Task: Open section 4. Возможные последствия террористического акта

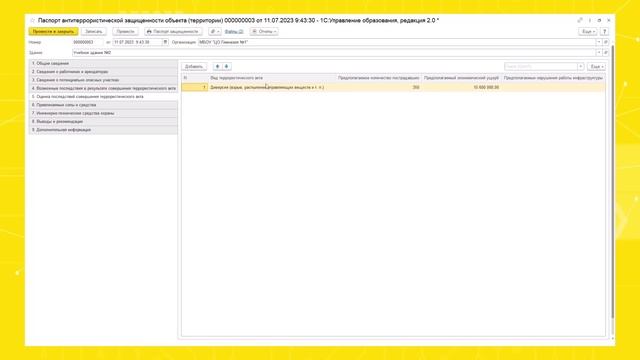Action: click(x=103, y=88)
